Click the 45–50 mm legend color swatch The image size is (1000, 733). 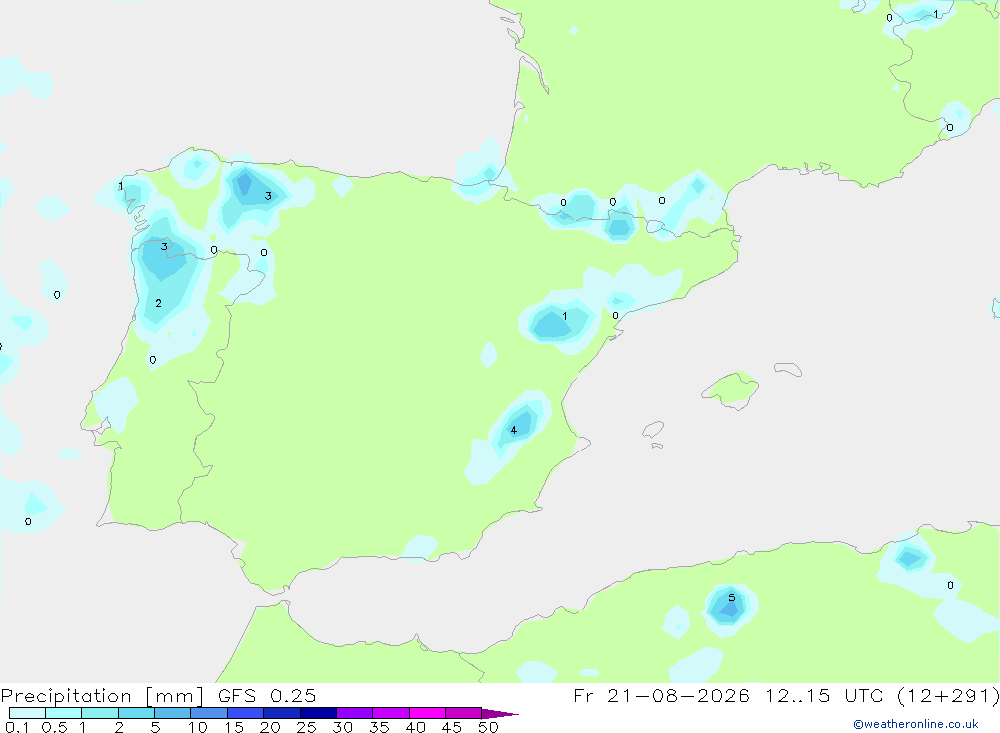click(464, 713)
